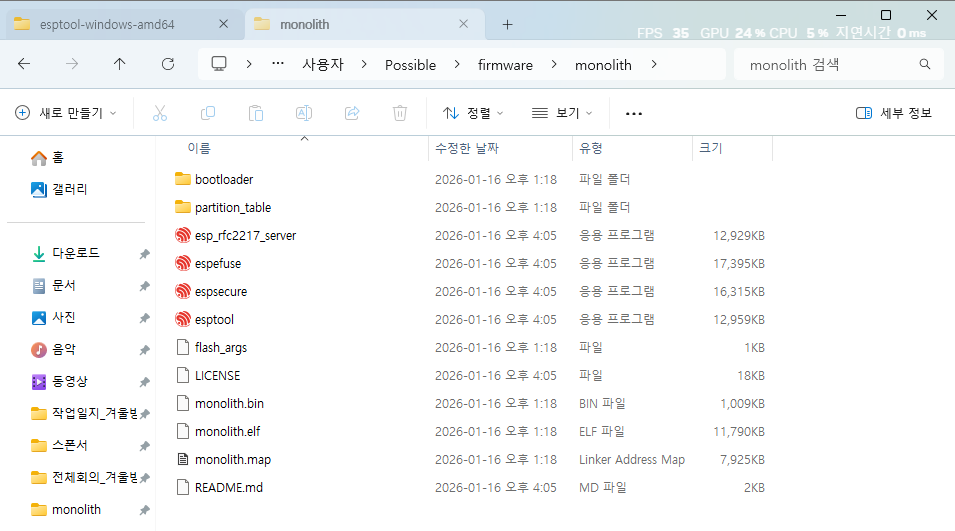Refresh the current folder view
Image resolution: width=955 pixels, height=531 pixels.
click(x=168, y=64)
